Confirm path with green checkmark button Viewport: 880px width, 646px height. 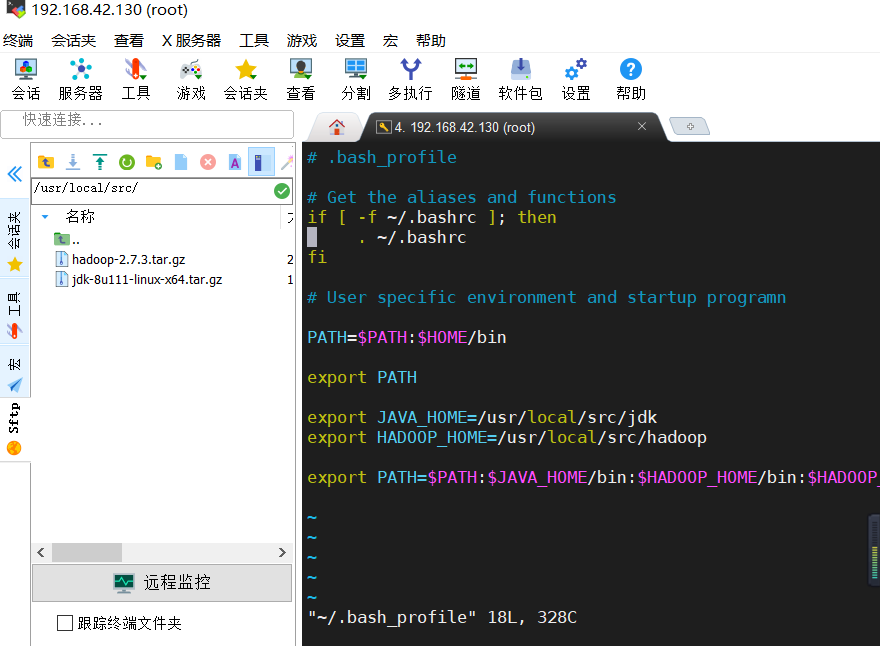point(282,191)
